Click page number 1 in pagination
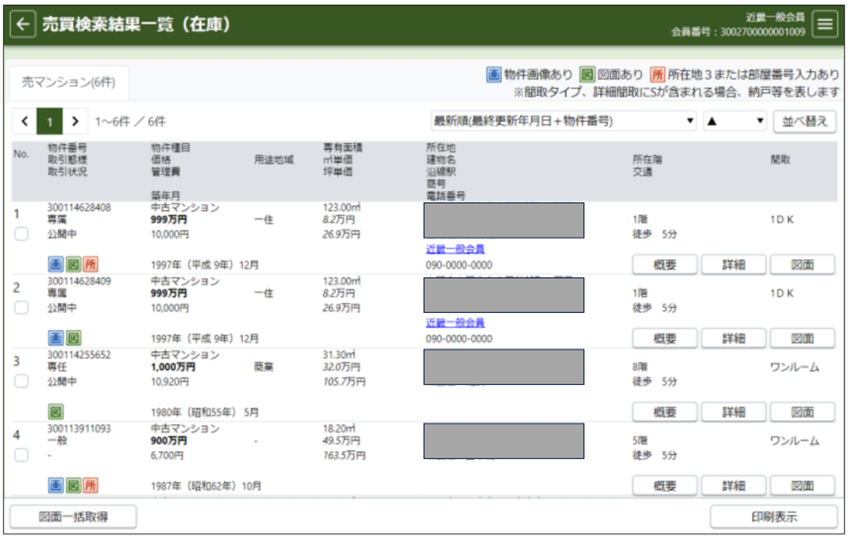 coord(49,121)
